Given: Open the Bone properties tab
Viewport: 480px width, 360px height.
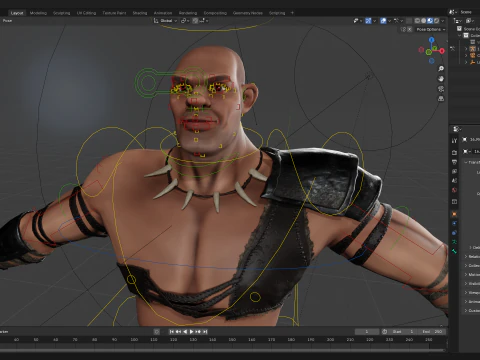Looking at the screenshot, I should (x=454, y=251).
